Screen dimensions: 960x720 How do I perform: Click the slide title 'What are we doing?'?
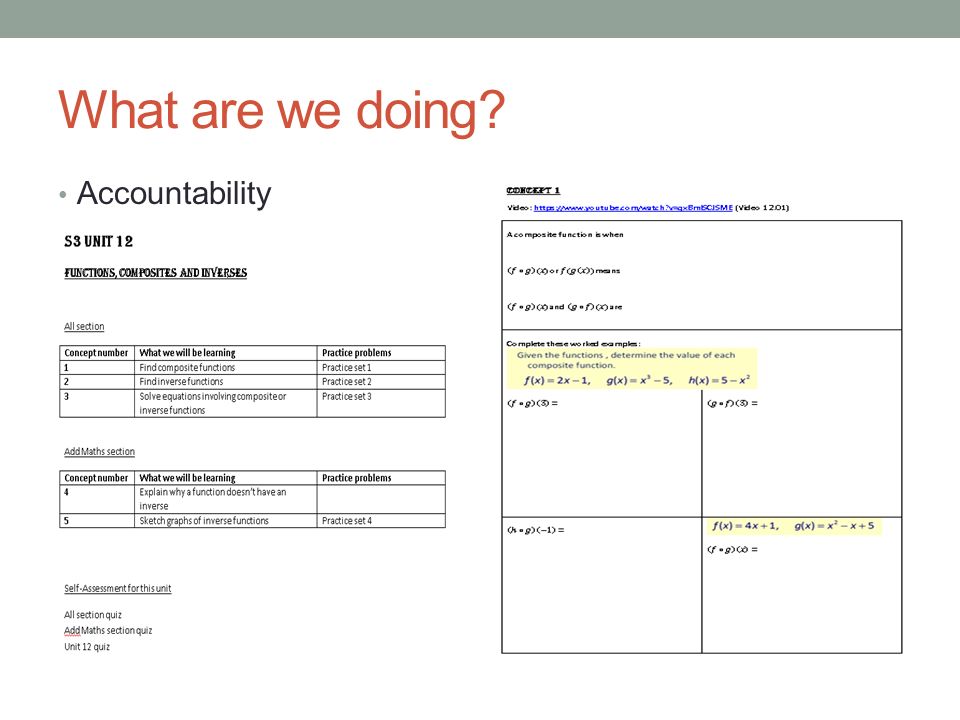pos(282,111)
